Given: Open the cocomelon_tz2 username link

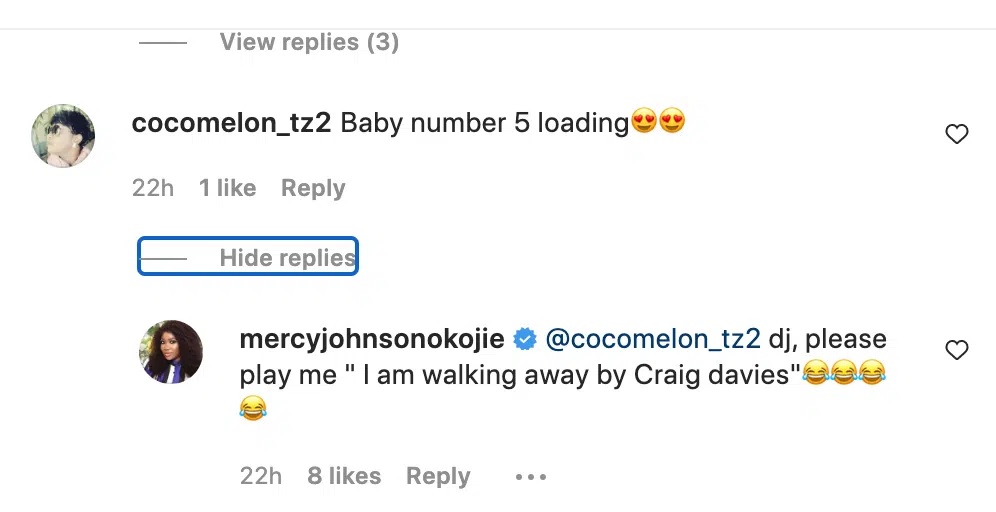Looking at the screenshot, I should (232, 123).
